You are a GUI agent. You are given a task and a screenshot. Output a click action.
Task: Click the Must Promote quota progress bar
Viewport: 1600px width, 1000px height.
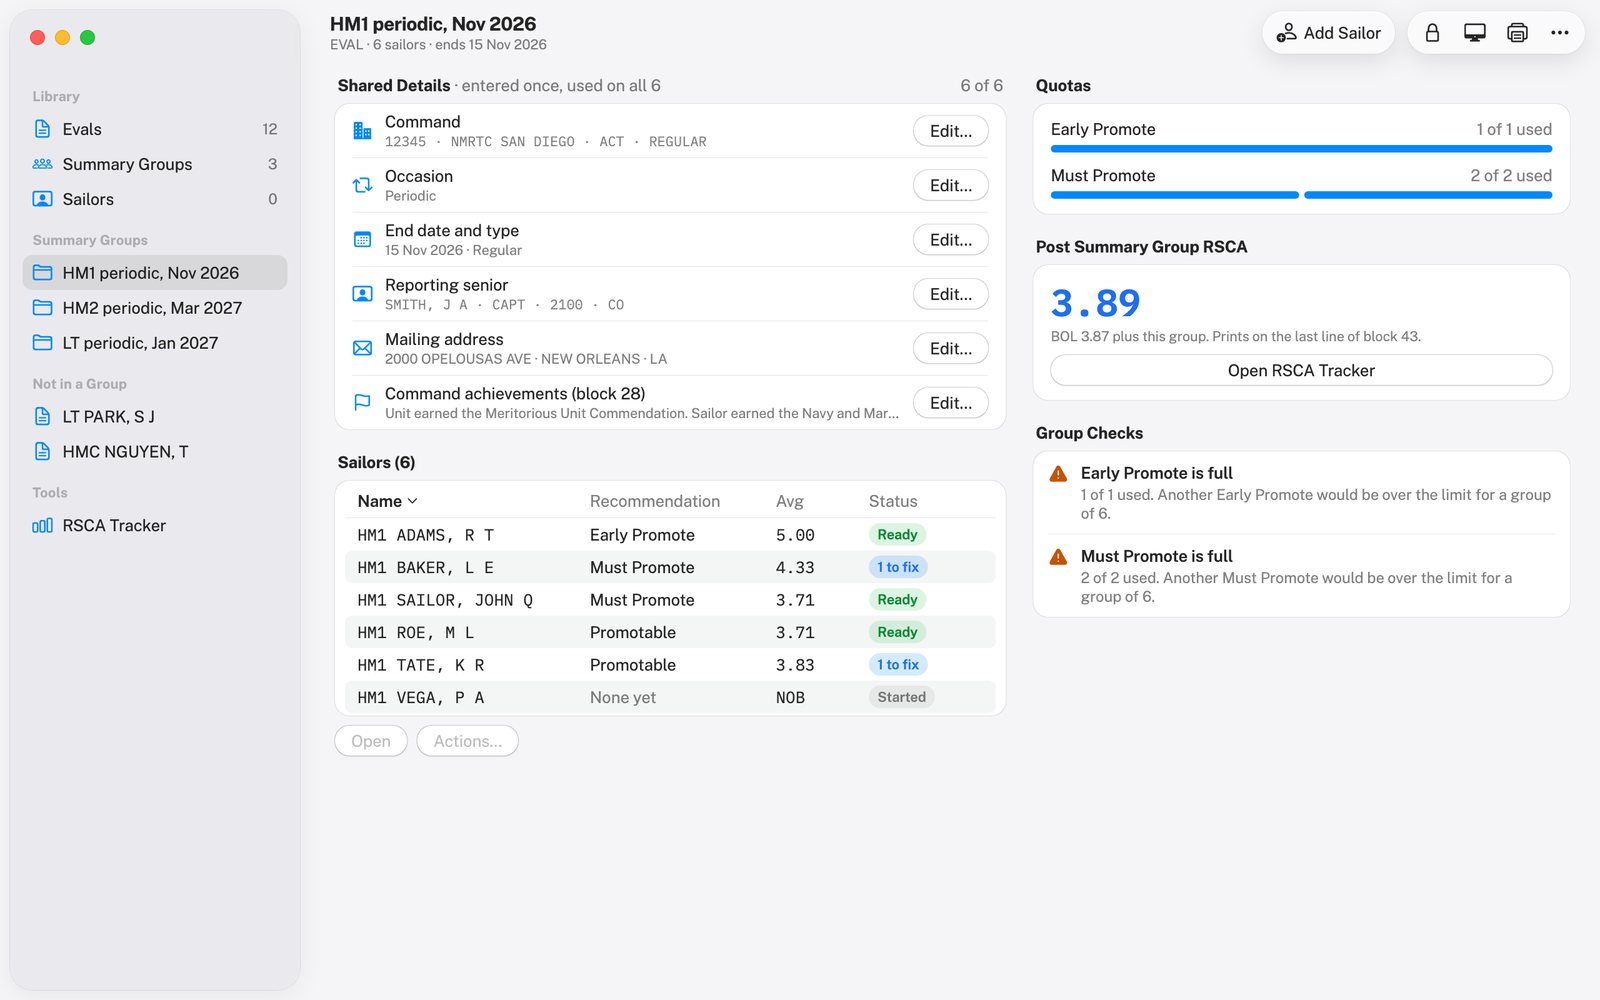click(1301, 195)
